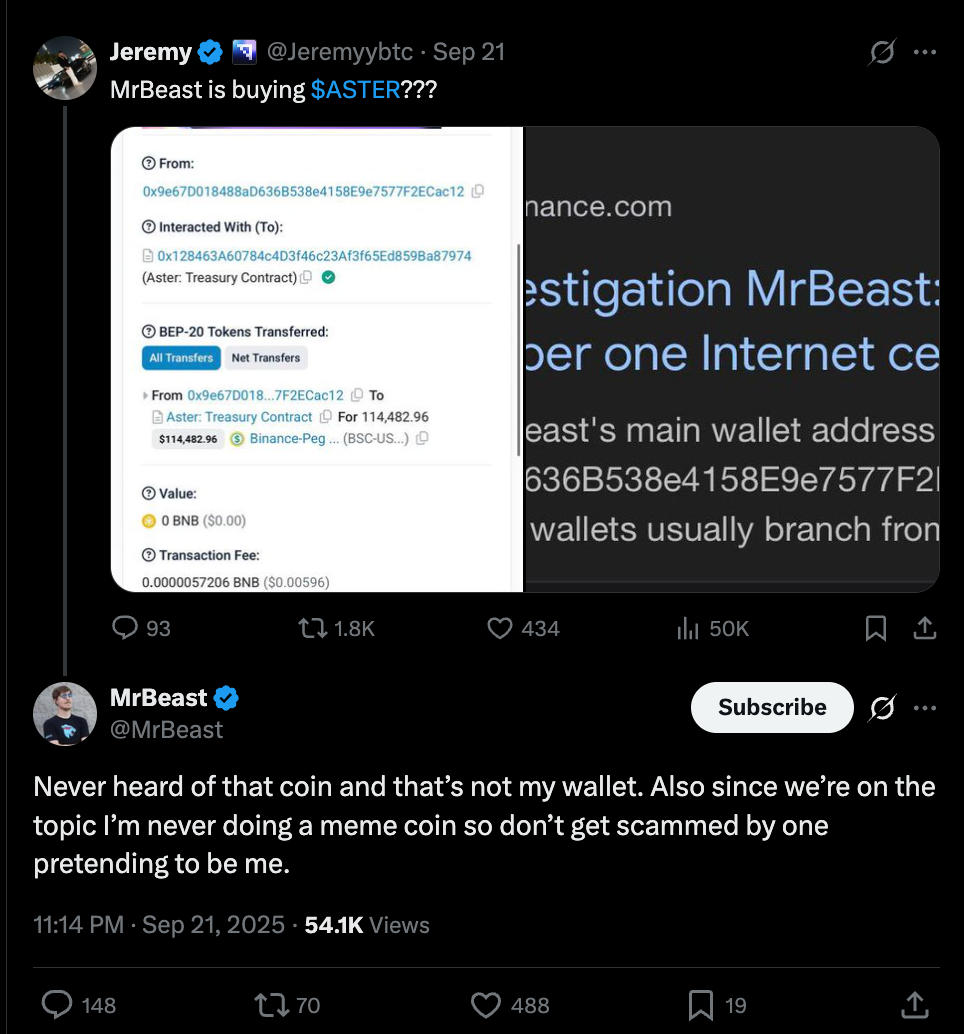
Task: Click Jeremy's NFT profile badge
Action: coord(243,51)
